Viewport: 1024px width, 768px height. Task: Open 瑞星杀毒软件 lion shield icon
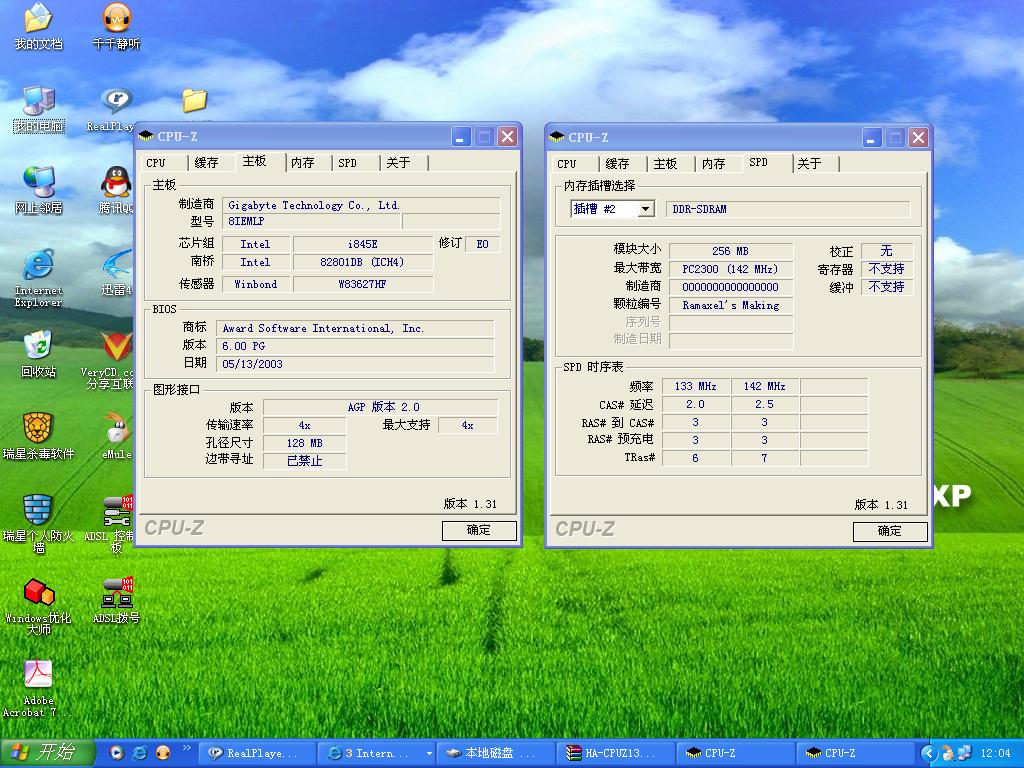[x=38, y=429]
